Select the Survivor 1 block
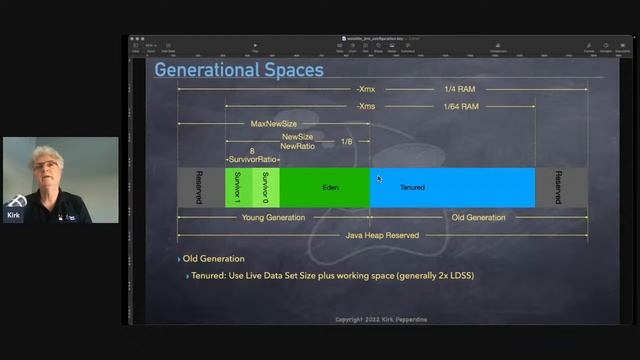The height and width of the screenshot is (360, 640). pos(238,188)
